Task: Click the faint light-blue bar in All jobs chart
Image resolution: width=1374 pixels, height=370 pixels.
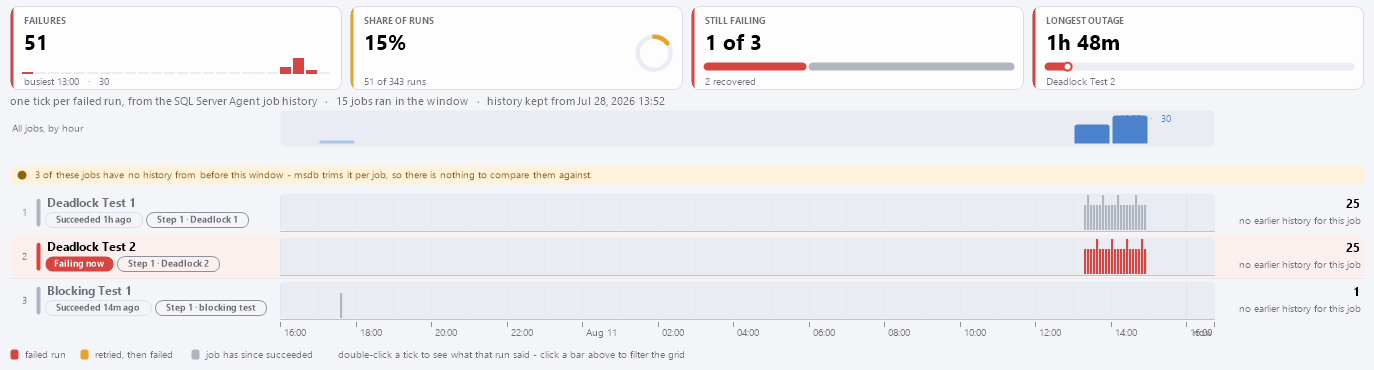Action: (337, 142)
